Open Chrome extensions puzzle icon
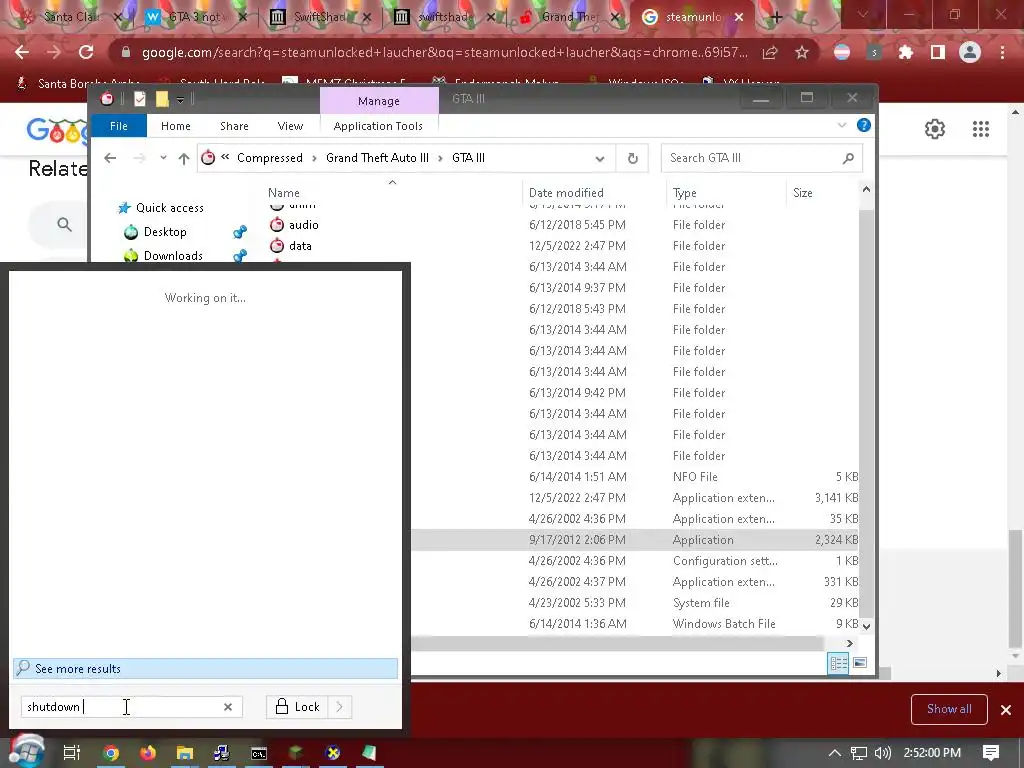Image resolution: width=1024 pixels, height=768 pixels. 905,52
